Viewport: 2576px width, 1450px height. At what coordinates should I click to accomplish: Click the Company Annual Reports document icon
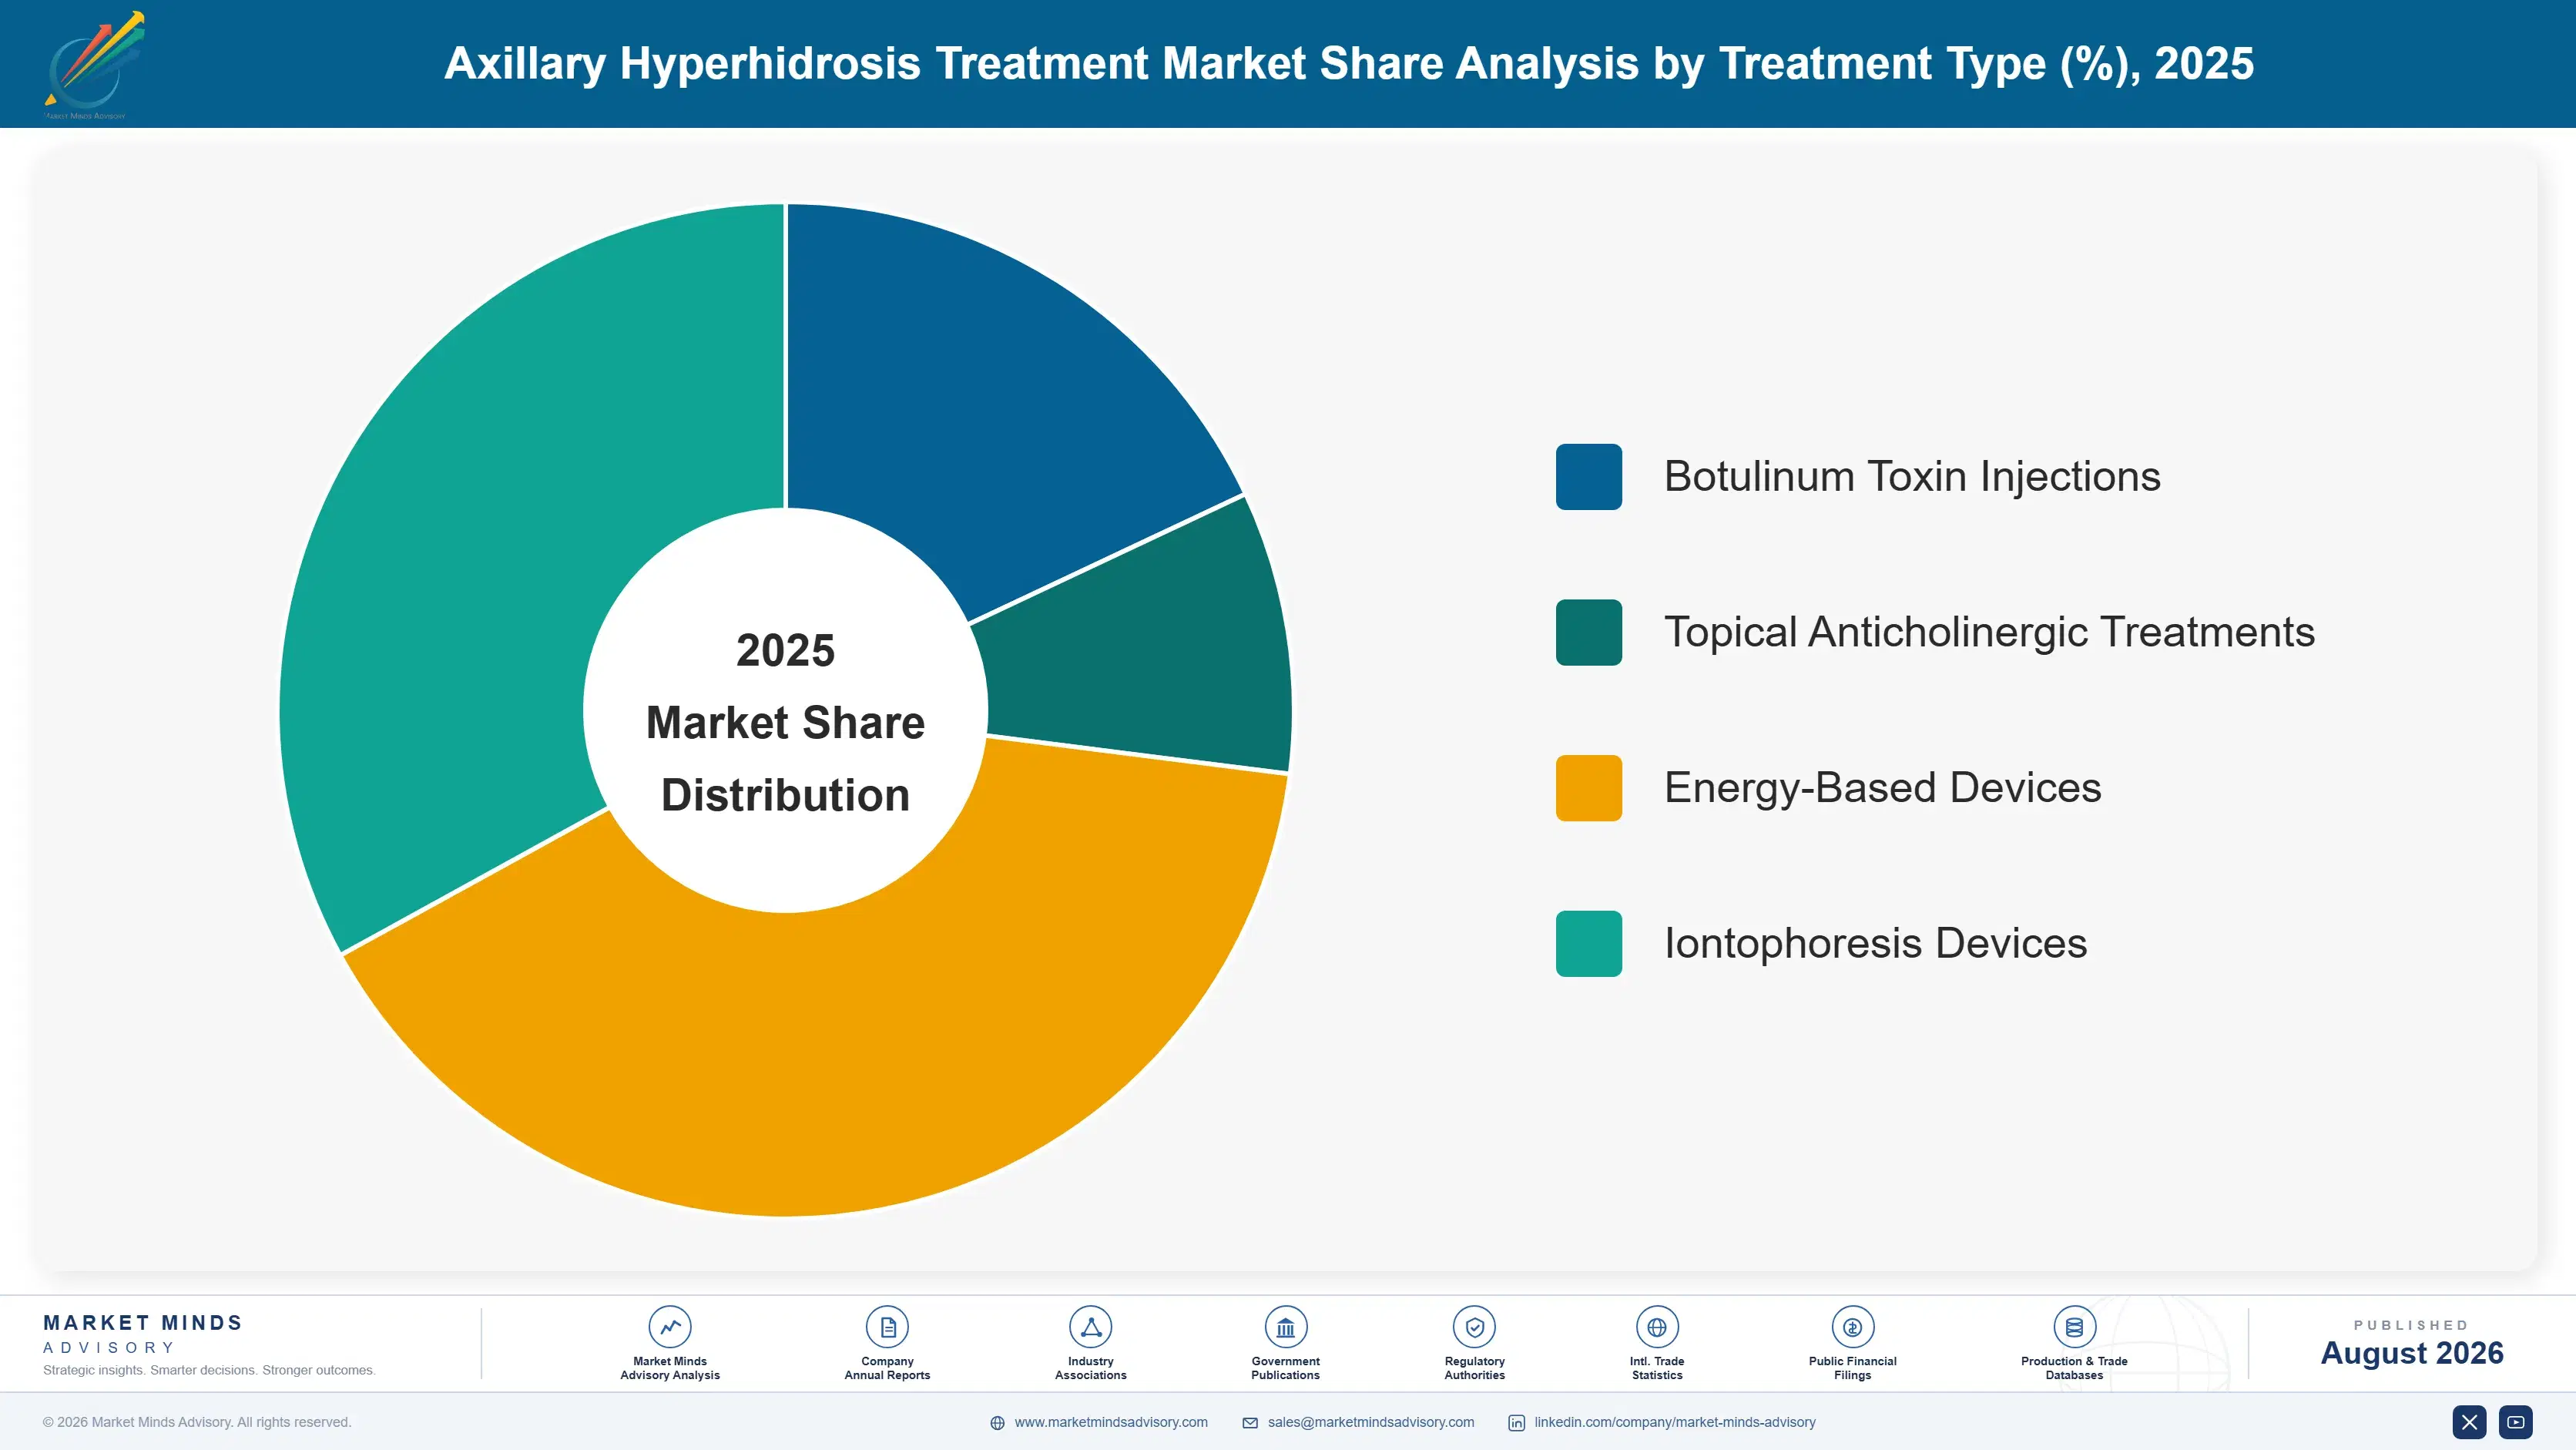[887, 1327]
